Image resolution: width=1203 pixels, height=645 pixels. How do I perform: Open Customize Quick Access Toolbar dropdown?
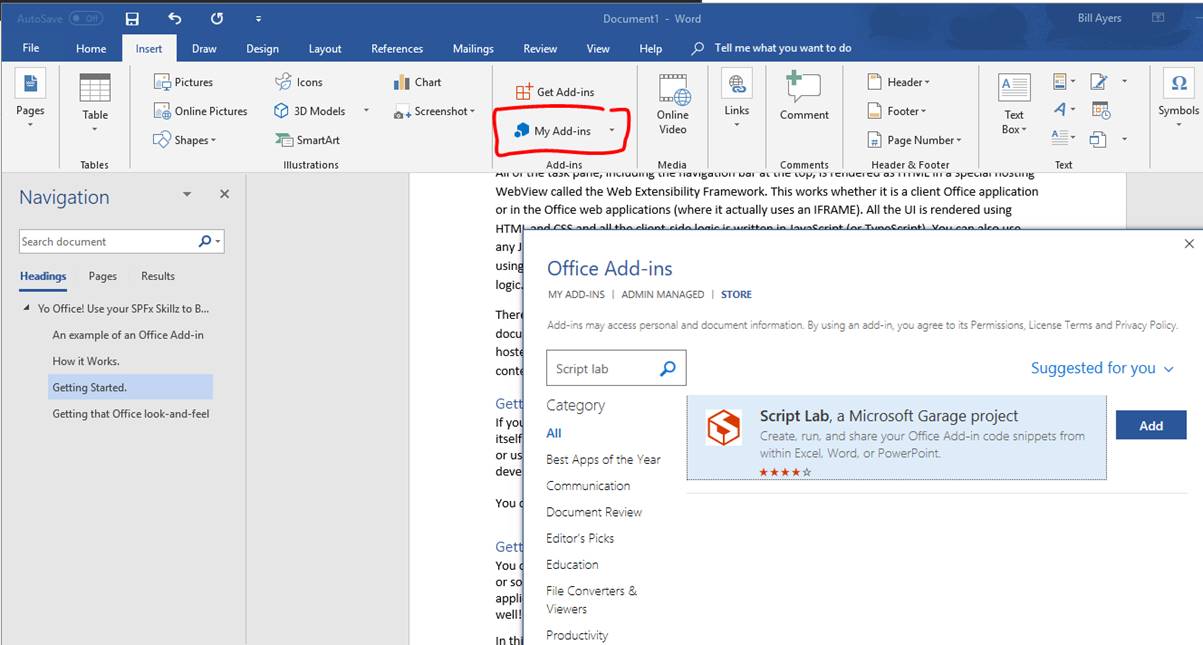(x=258, y=18)
